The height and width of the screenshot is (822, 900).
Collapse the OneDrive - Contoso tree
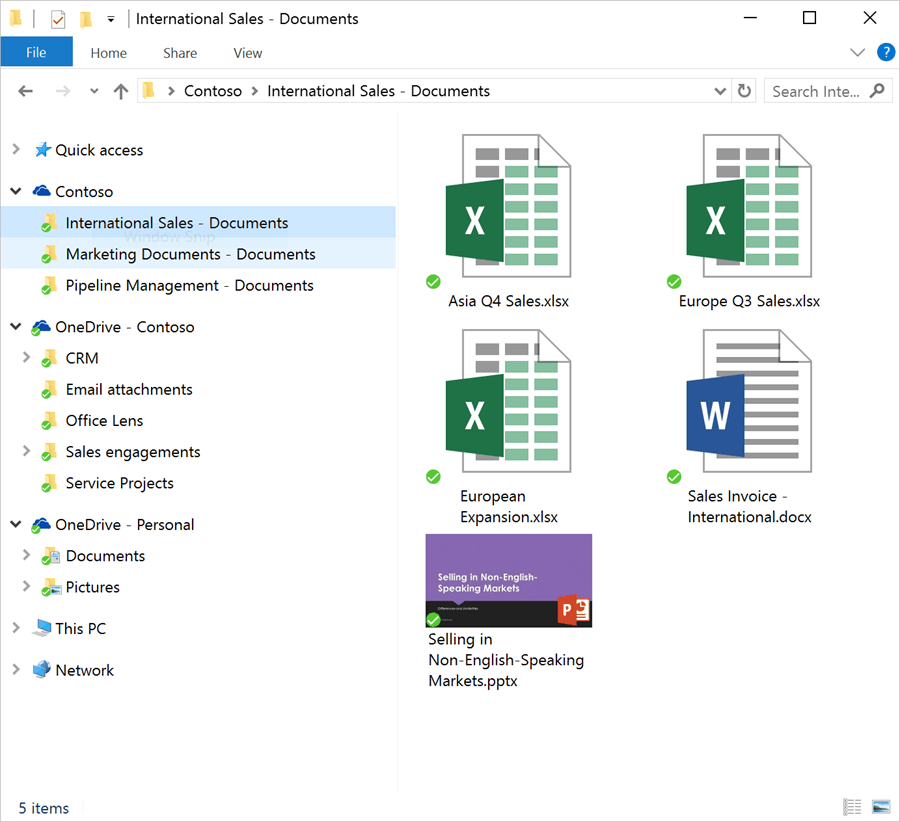point(14,327)
